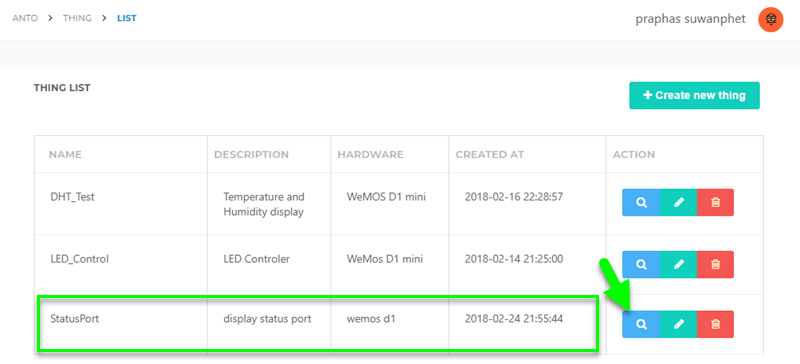Select the DHT_Test name cell
The image size is (800, 364).
(x=121, y=204)
